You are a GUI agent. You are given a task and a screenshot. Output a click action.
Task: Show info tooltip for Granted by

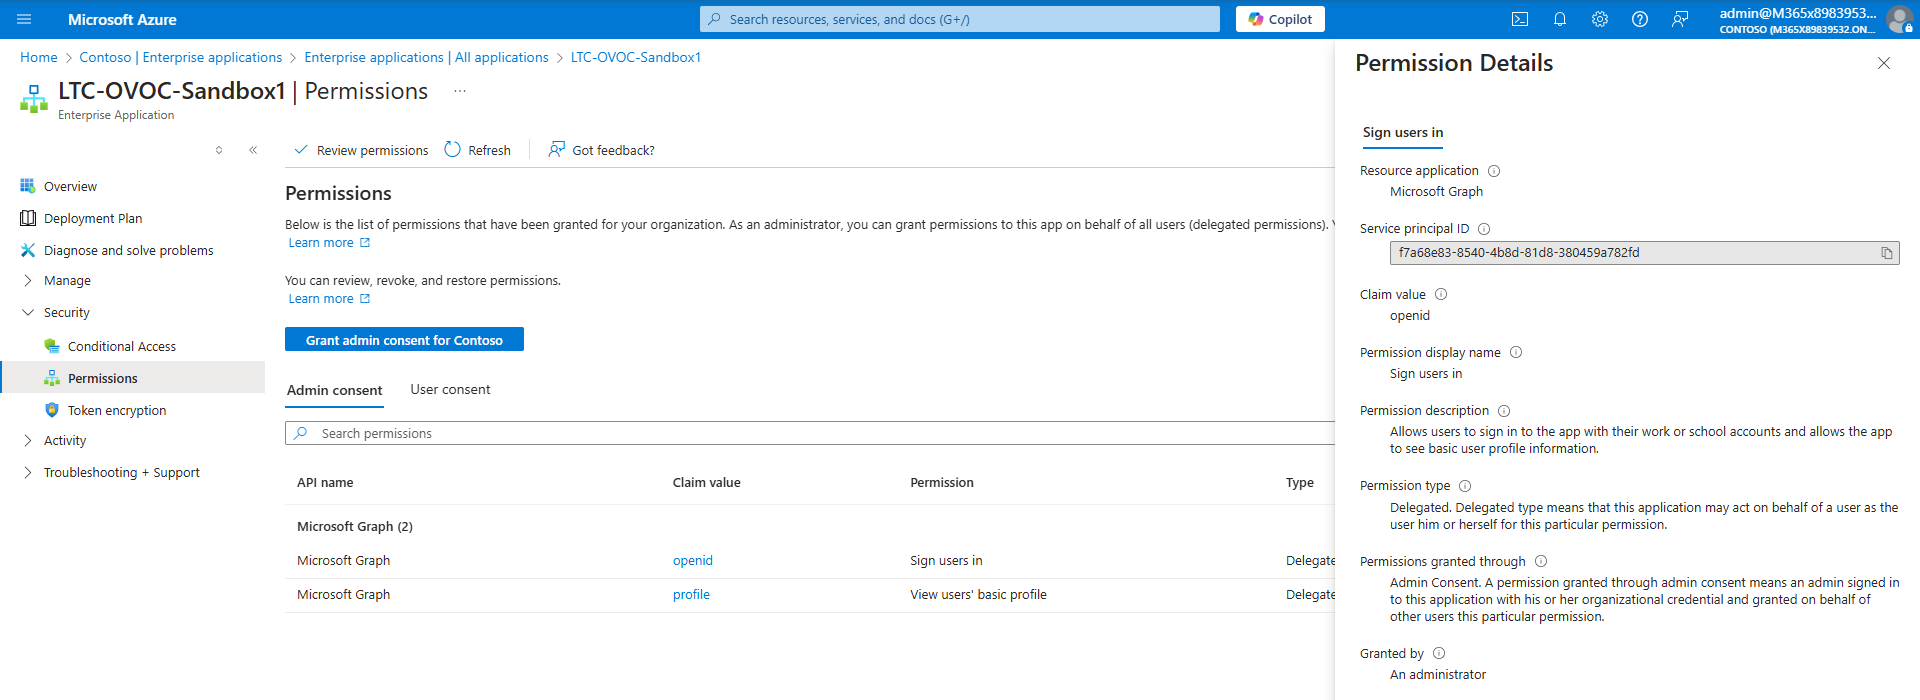coord(1439,653)
